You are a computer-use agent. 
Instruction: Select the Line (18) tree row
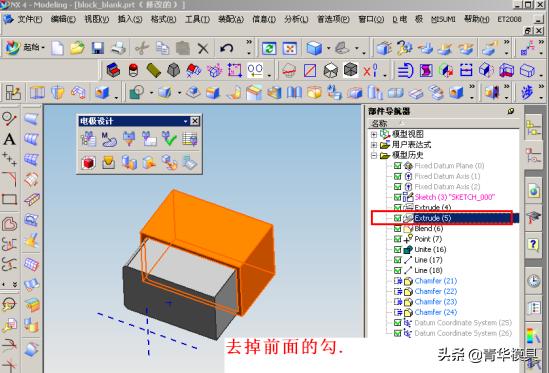[428, 270]
